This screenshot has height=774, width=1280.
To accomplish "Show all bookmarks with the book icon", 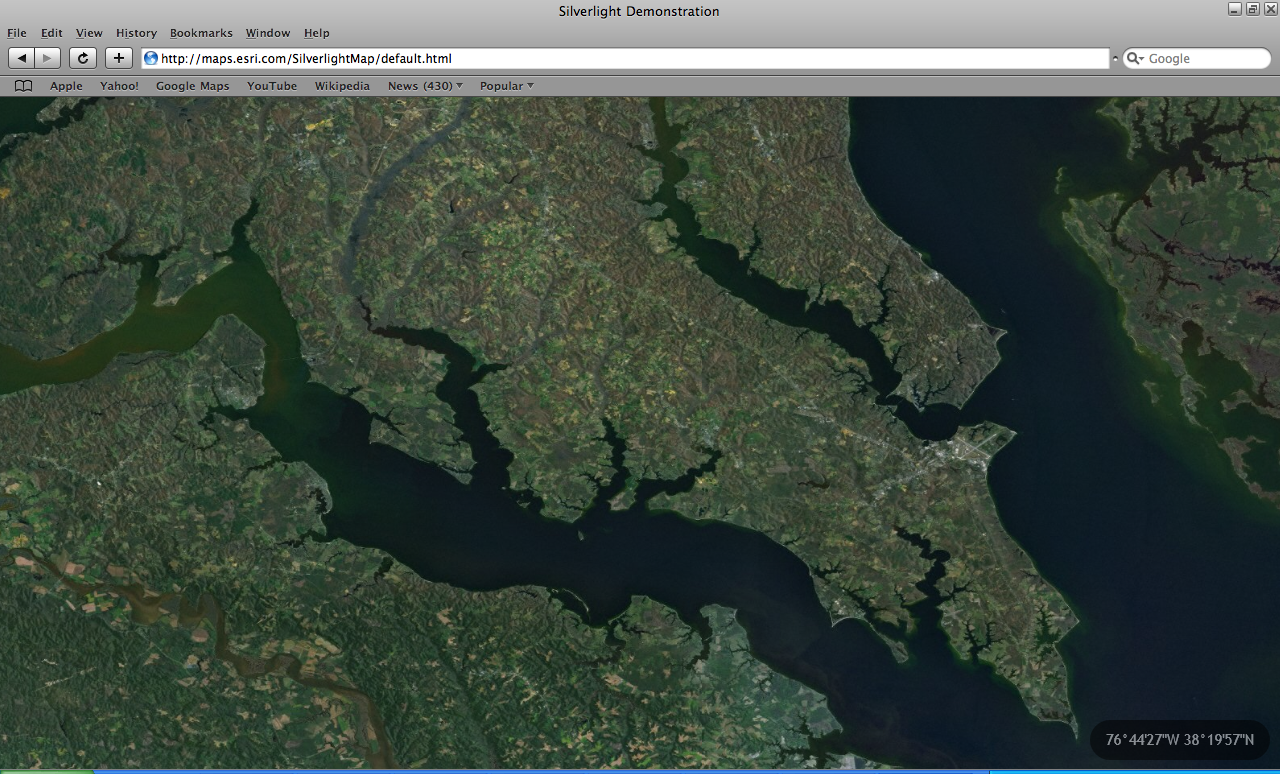I will (x=24, y=86).
